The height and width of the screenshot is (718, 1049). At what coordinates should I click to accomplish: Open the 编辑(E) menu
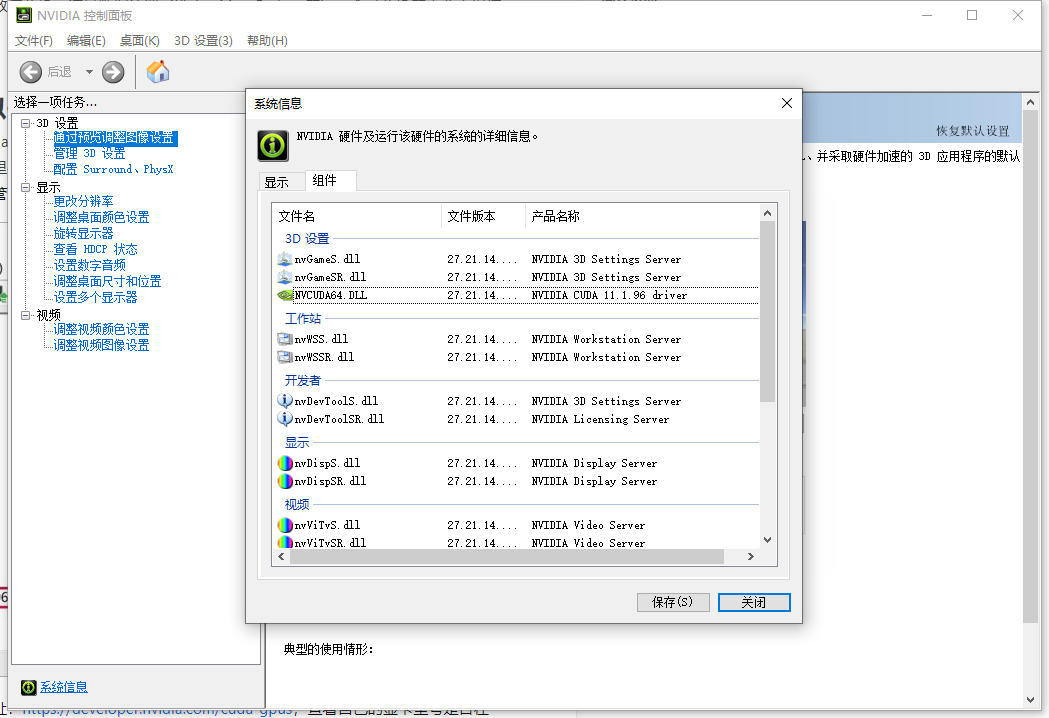(86, 41)
